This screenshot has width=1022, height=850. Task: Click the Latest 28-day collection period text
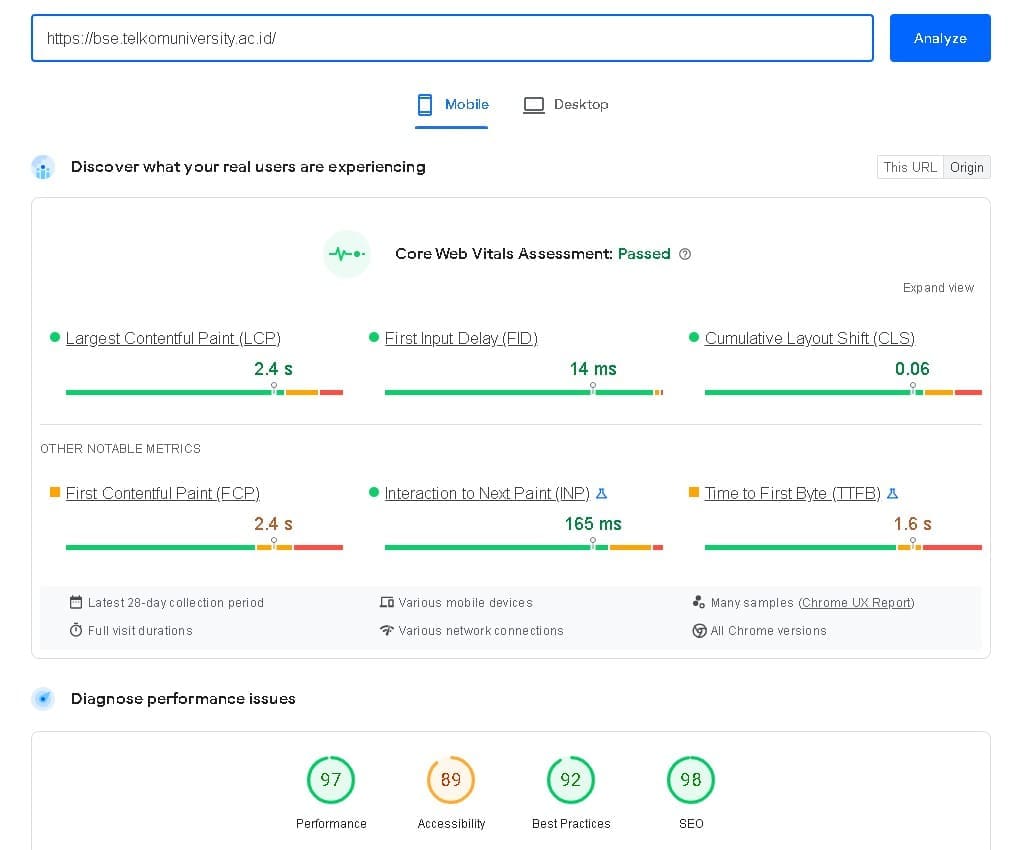pyautogui.click(x=176, y=602)
